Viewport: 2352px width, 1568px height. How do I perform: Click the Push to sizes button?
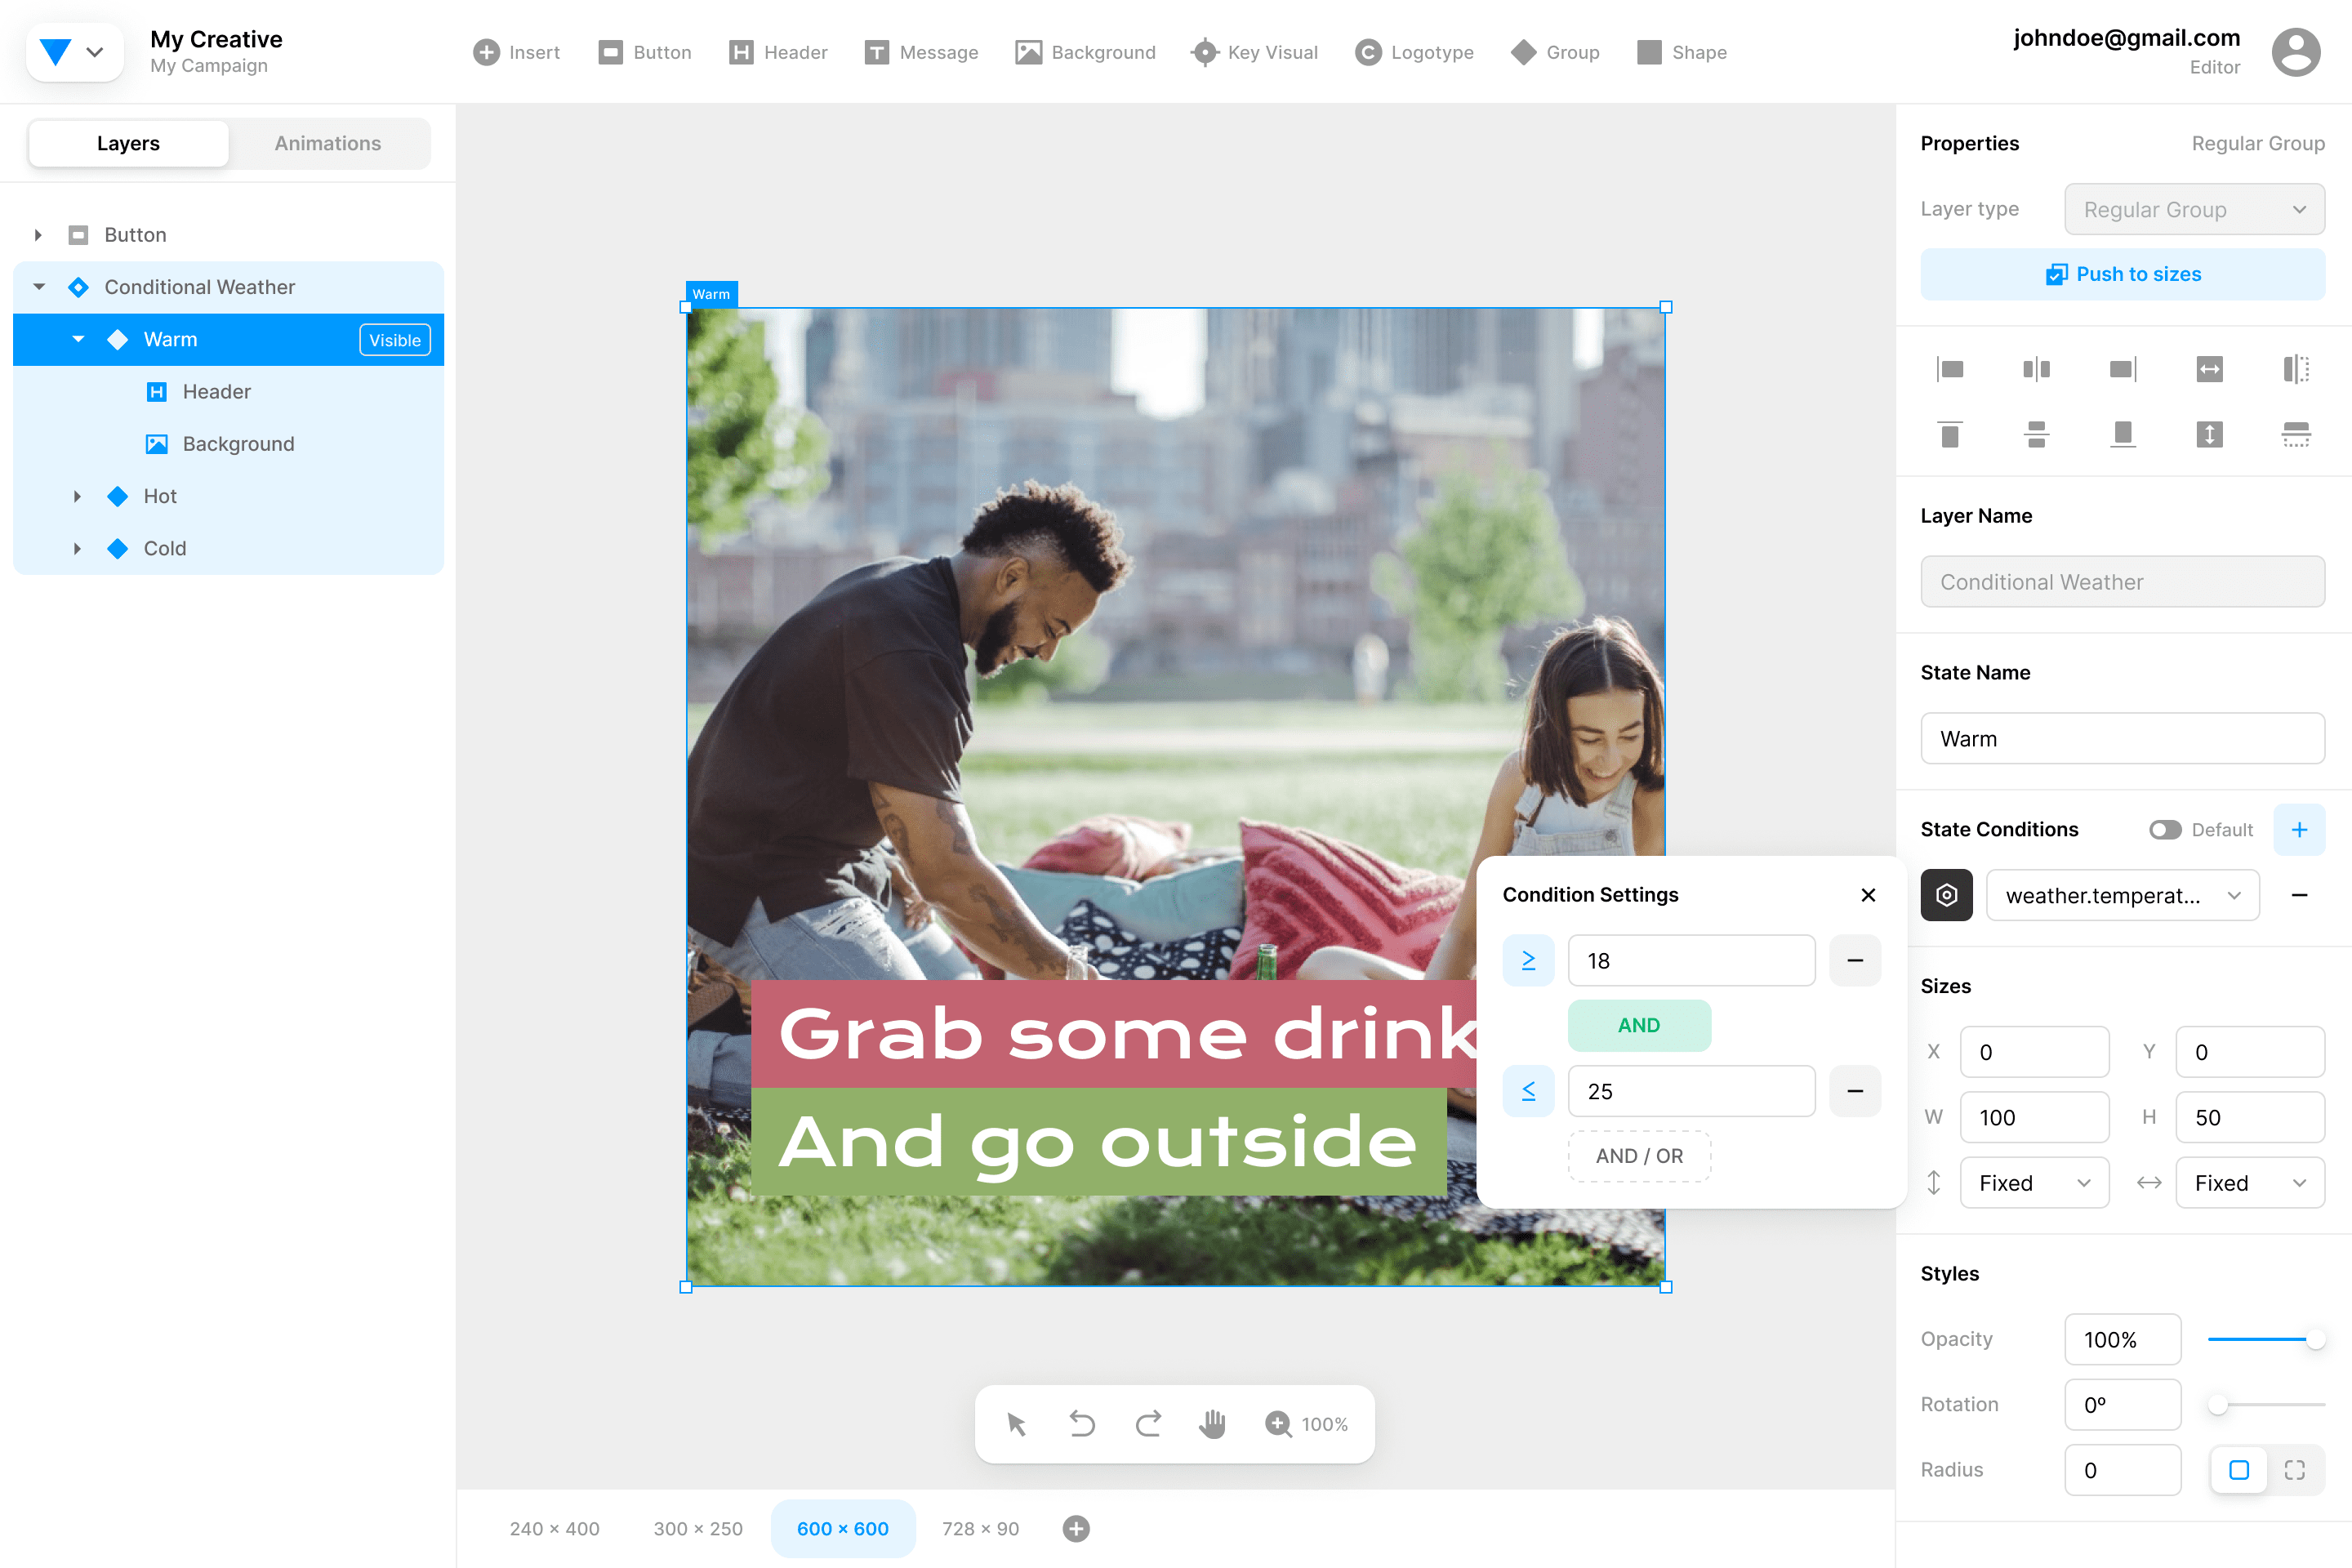2122,274
